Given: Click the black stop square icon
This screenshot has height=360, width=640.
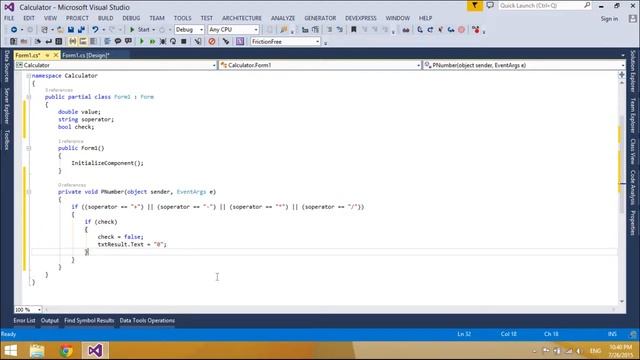Looking at the screenshot, I should [184, 42].
